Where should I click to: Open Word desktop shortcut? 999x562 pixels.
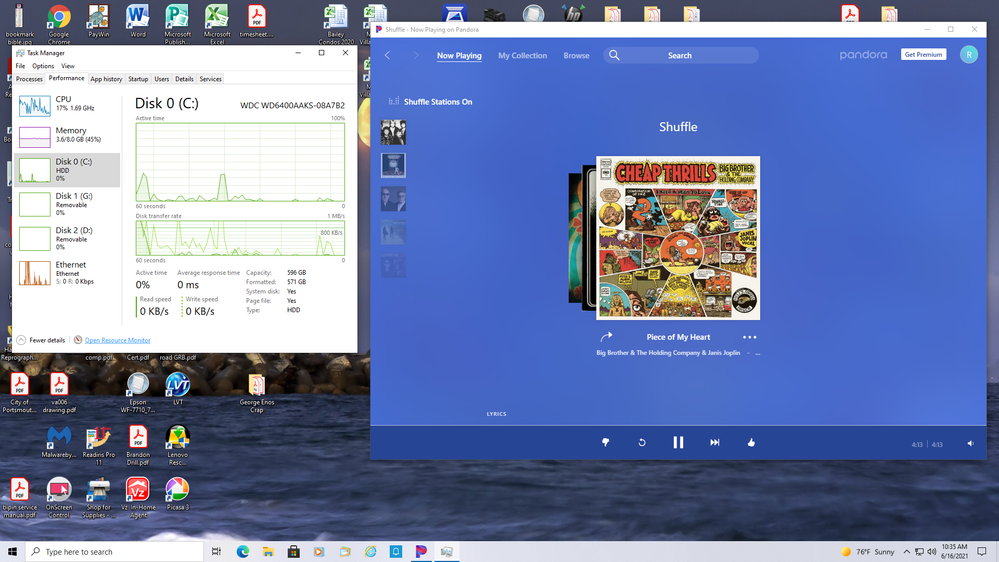(138, 20)
